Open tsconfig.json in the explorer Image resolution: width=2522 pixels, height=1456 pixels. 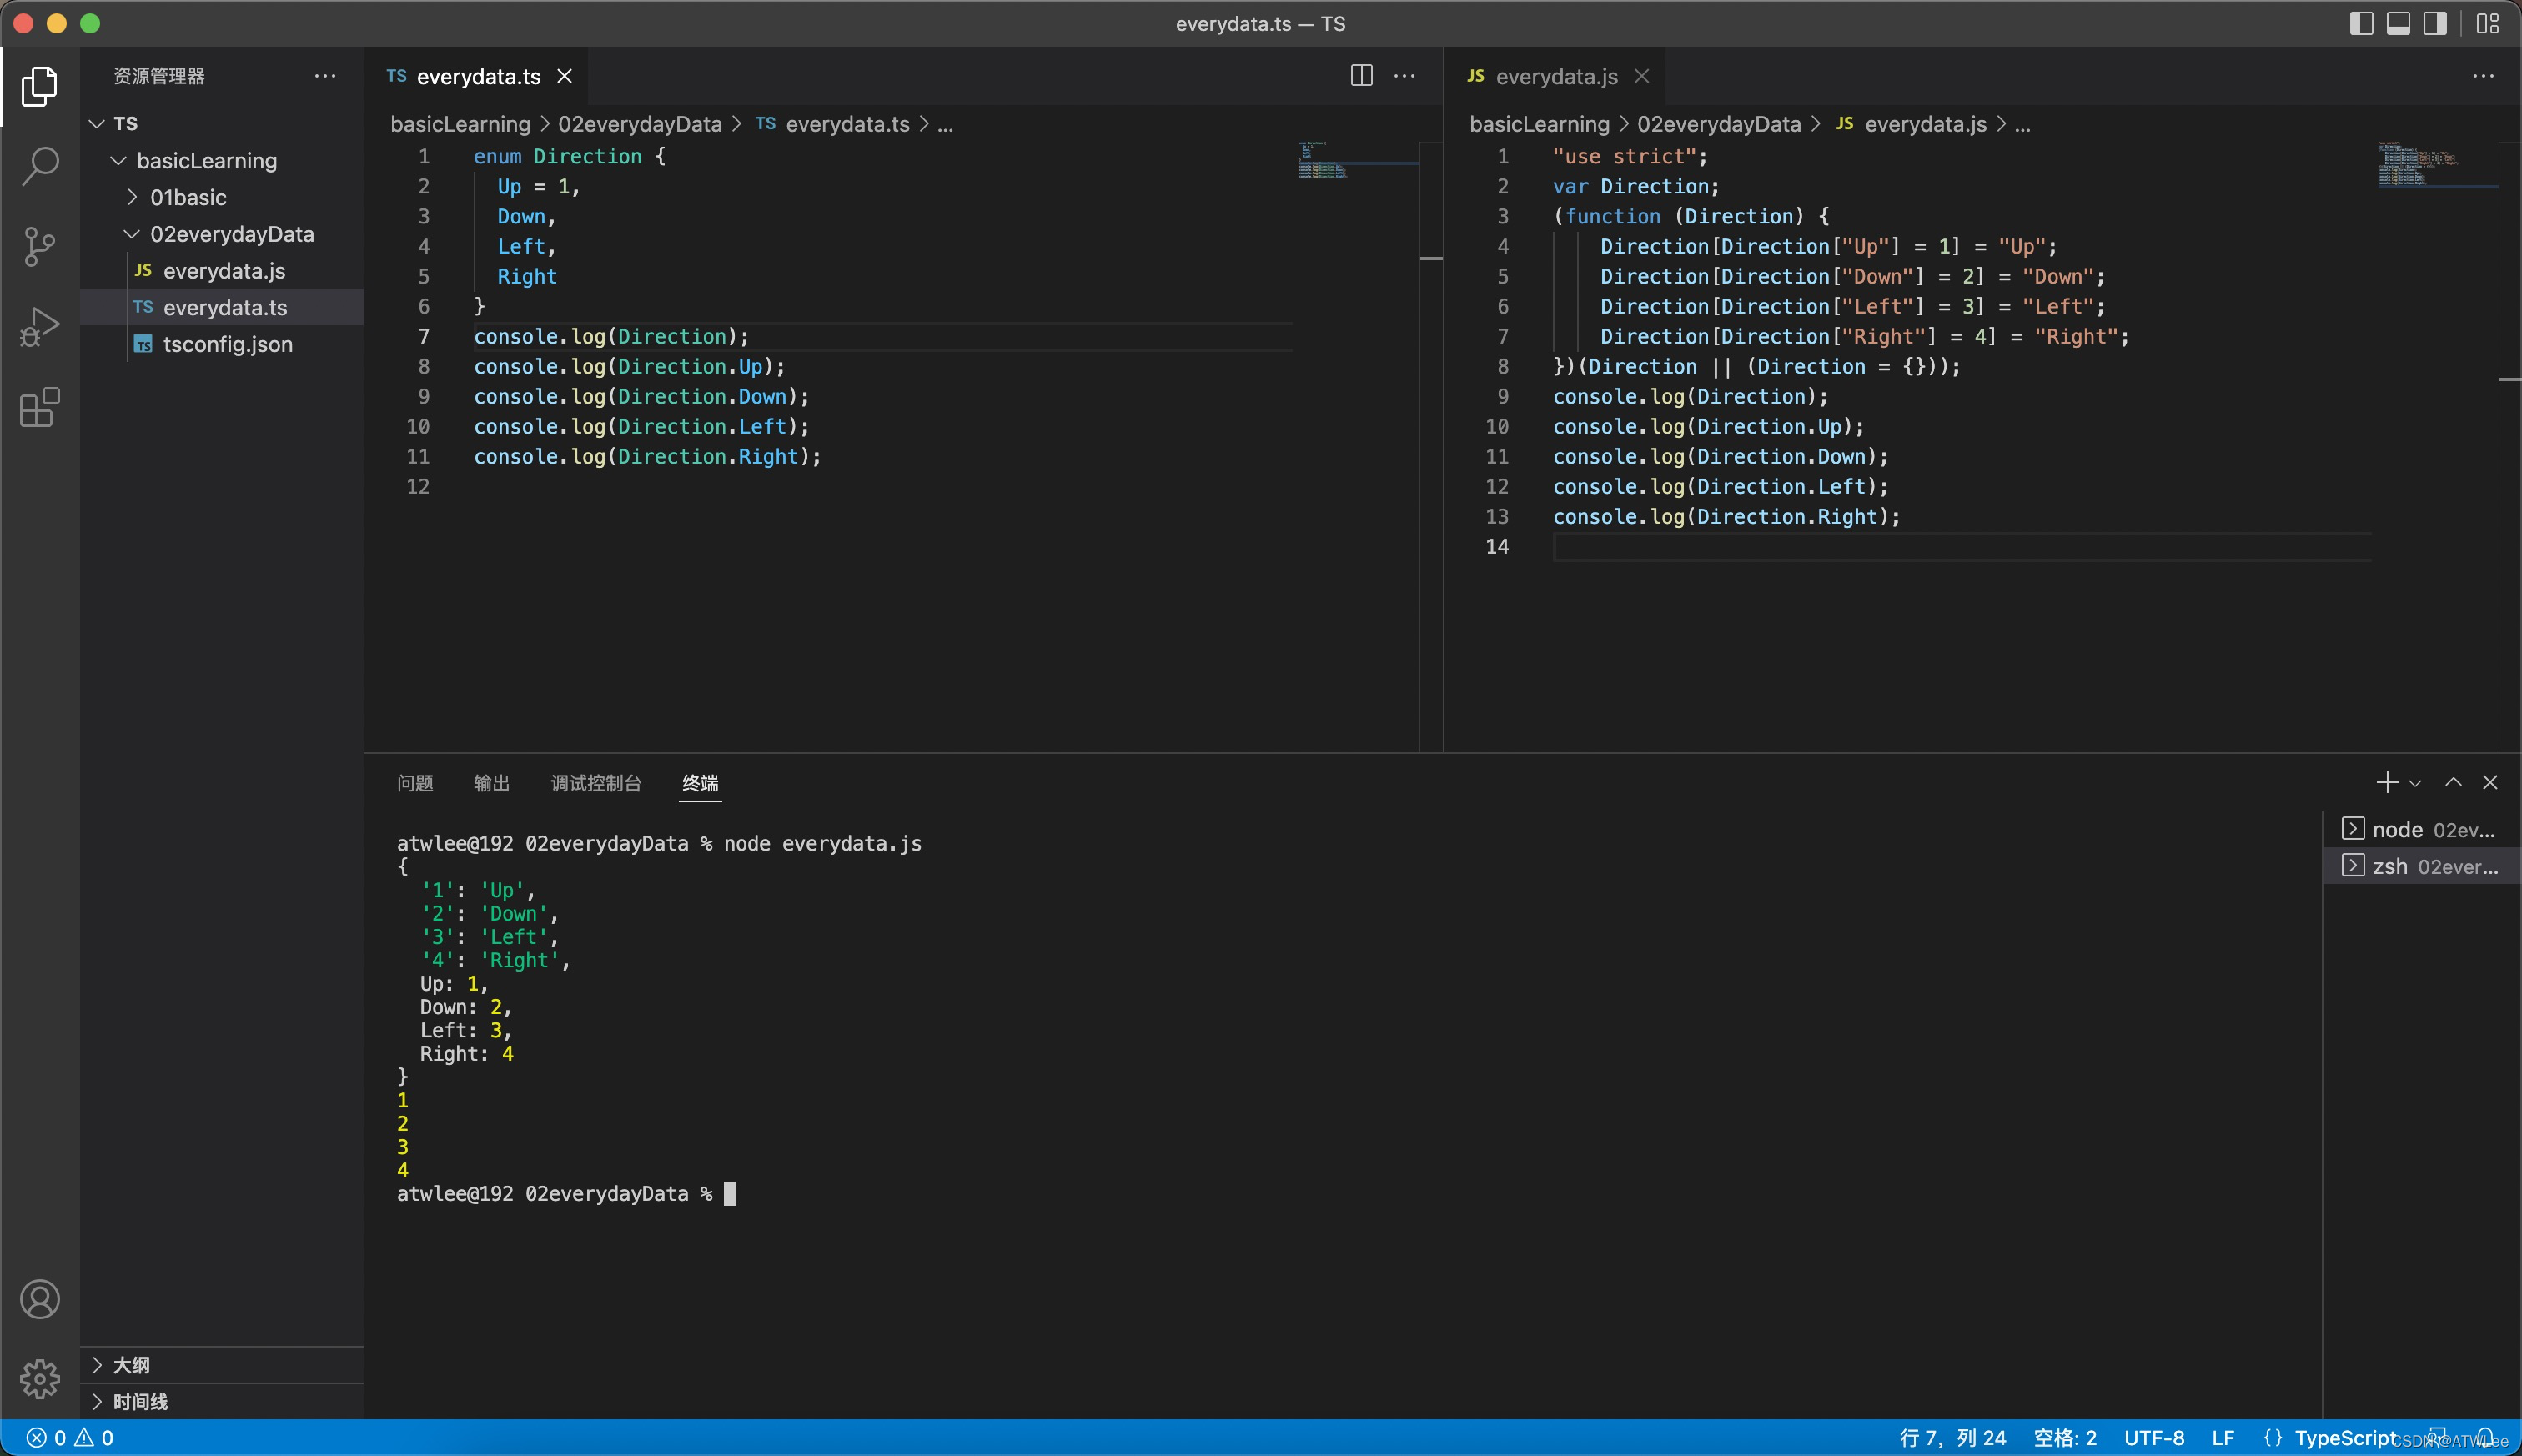coord(227,344)
